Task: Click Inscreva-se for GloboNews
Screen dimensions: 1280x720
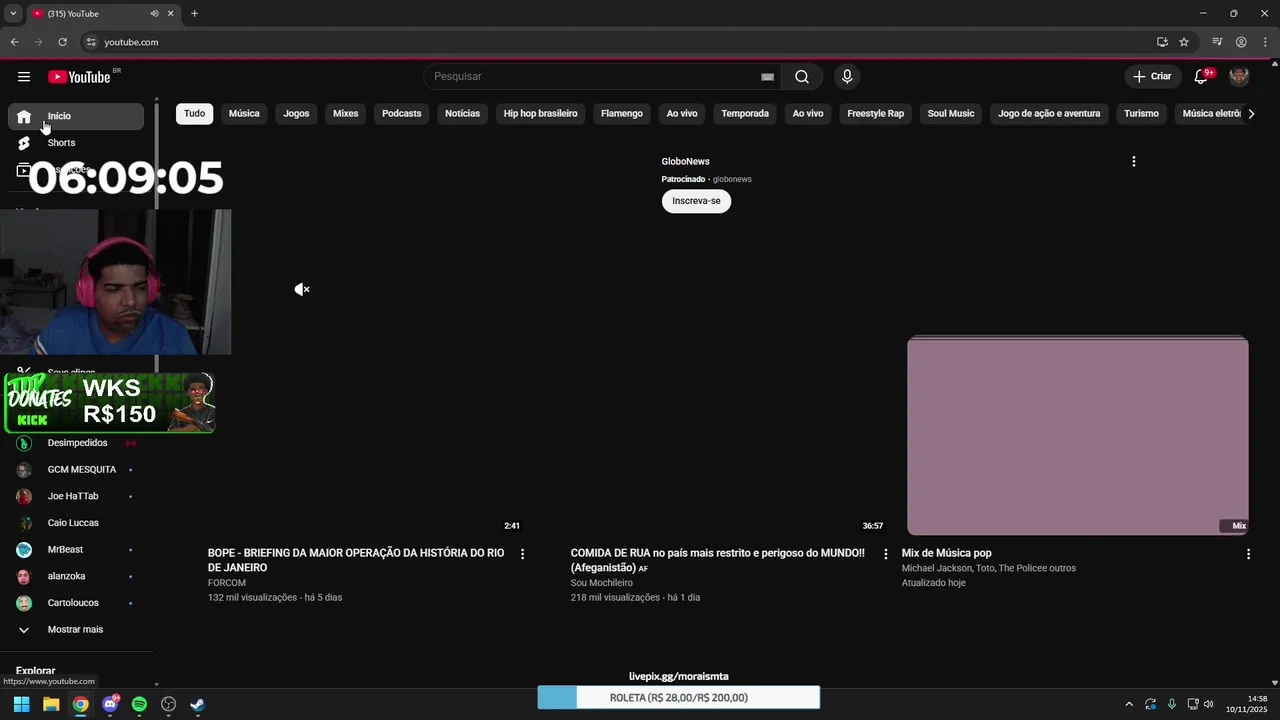Action: 696,201
